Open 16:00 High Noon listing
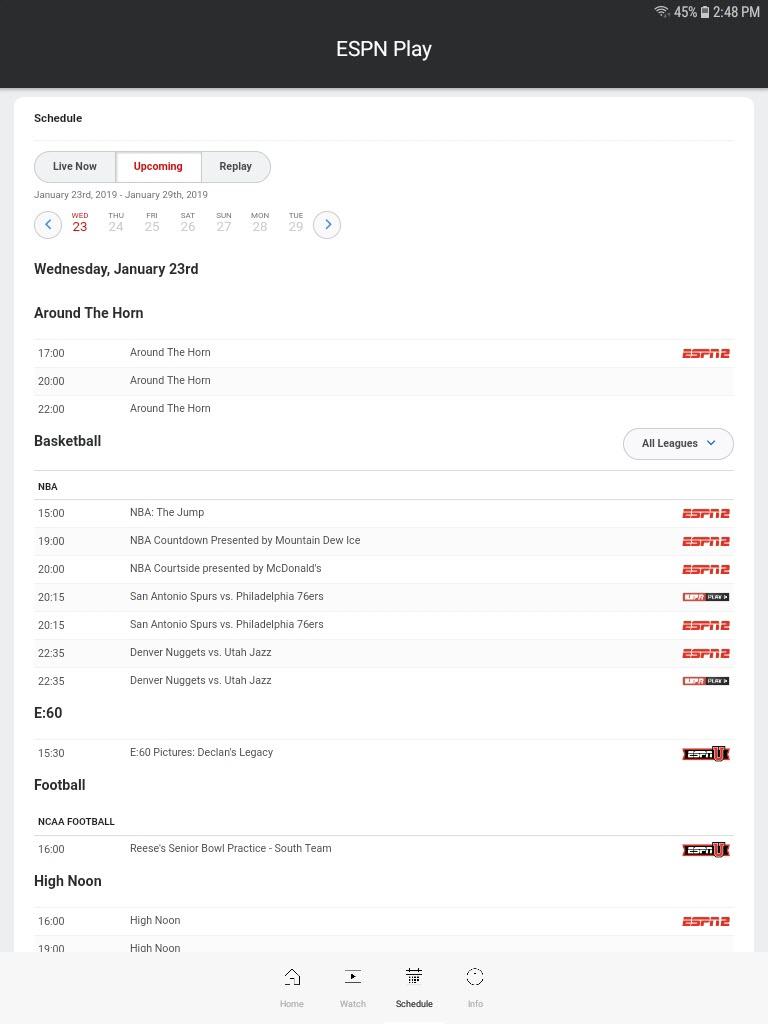The image size is (768, 1024). point(384,921)
